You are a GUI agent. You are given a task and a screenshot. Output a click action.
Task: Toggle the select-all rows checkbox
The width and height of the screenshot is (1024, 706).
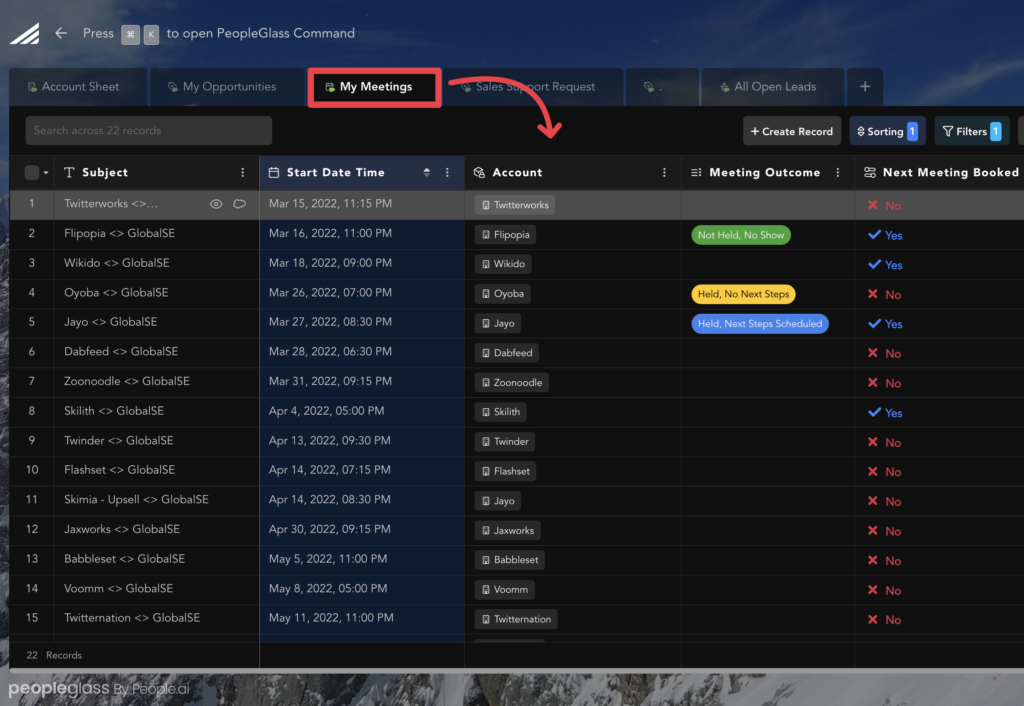31,172
